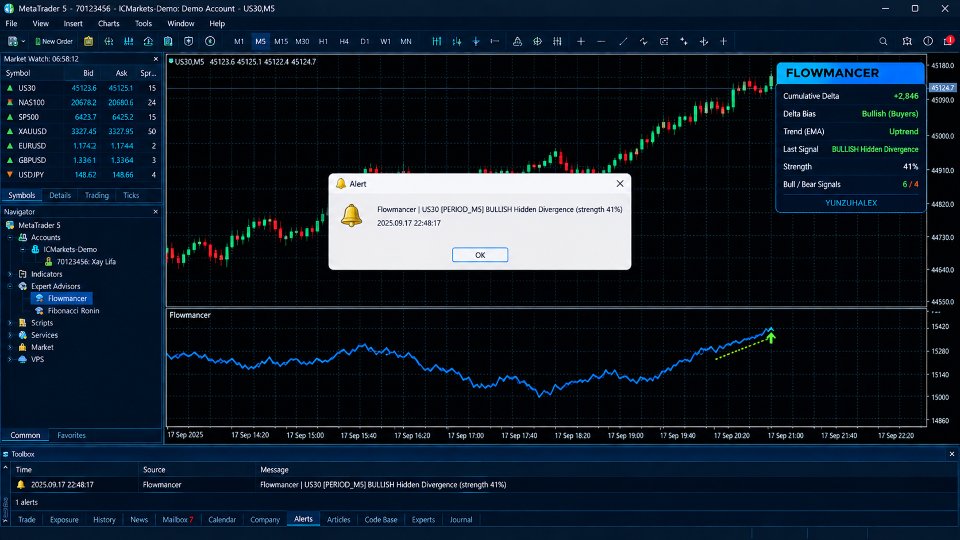Click the Market shopping bag icon

(23, 347)
